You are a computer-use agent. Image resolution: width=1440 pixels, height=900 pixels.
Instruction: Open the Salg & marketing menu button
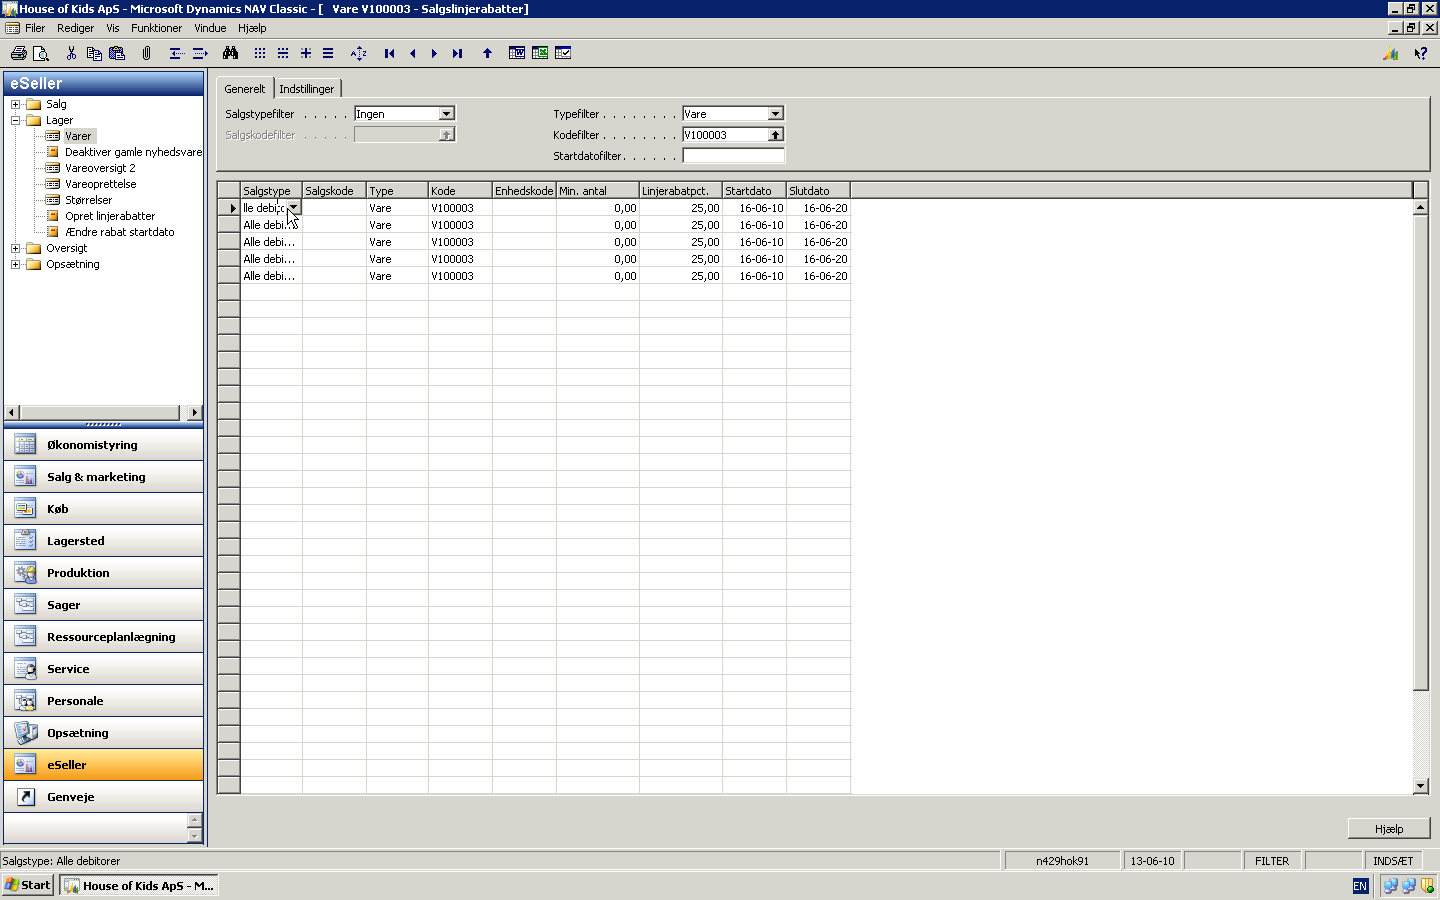click(104, 477)
